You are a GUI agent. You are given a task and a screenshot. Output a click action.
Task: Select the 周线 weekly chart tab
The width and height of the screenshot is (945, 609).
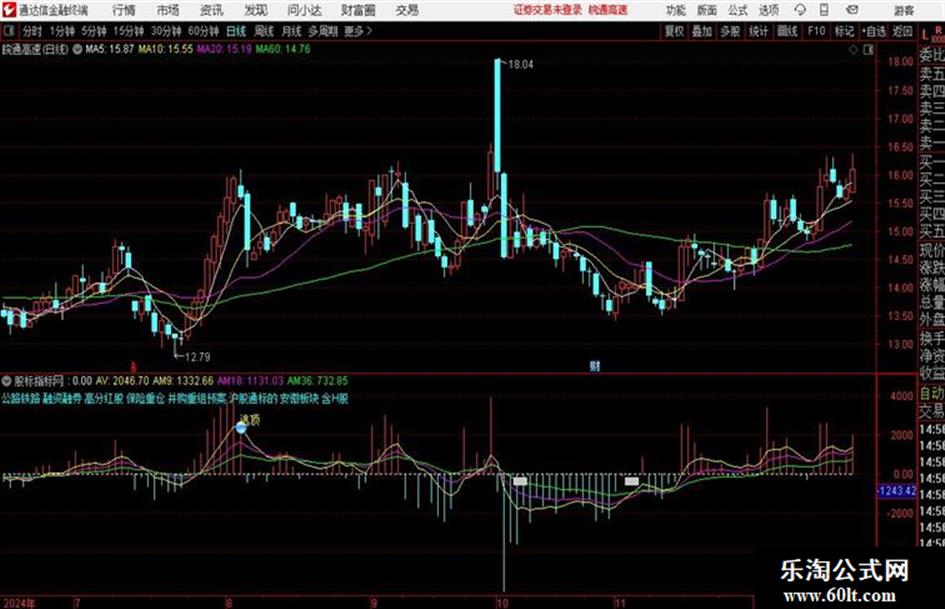264,31
